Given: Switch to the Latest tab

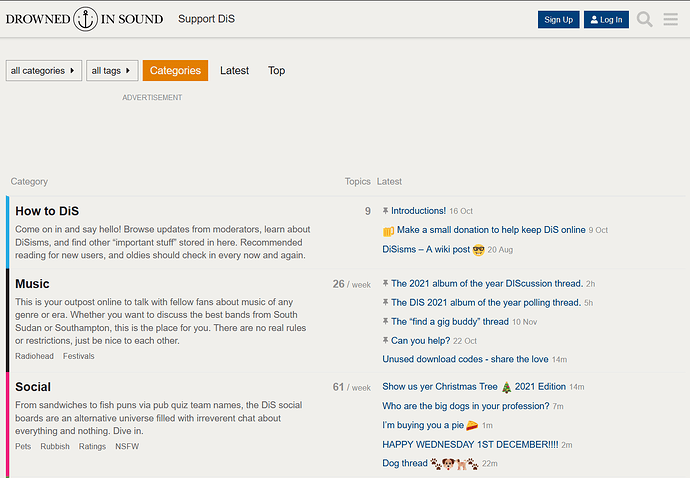Looking at the screenshot, I should (234, 70).
